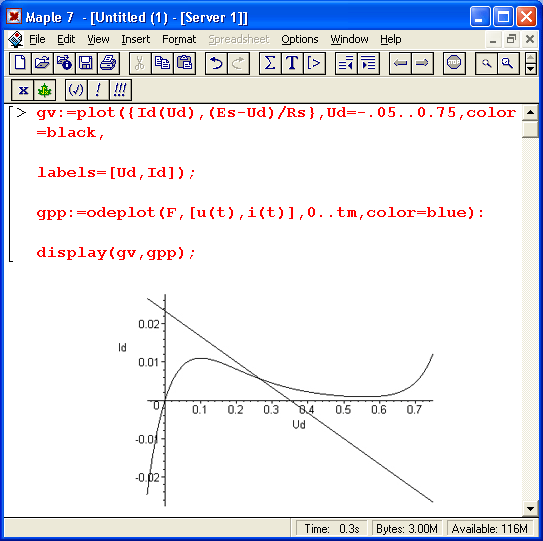Expand toolbar with the down stepper arrow

531,69
